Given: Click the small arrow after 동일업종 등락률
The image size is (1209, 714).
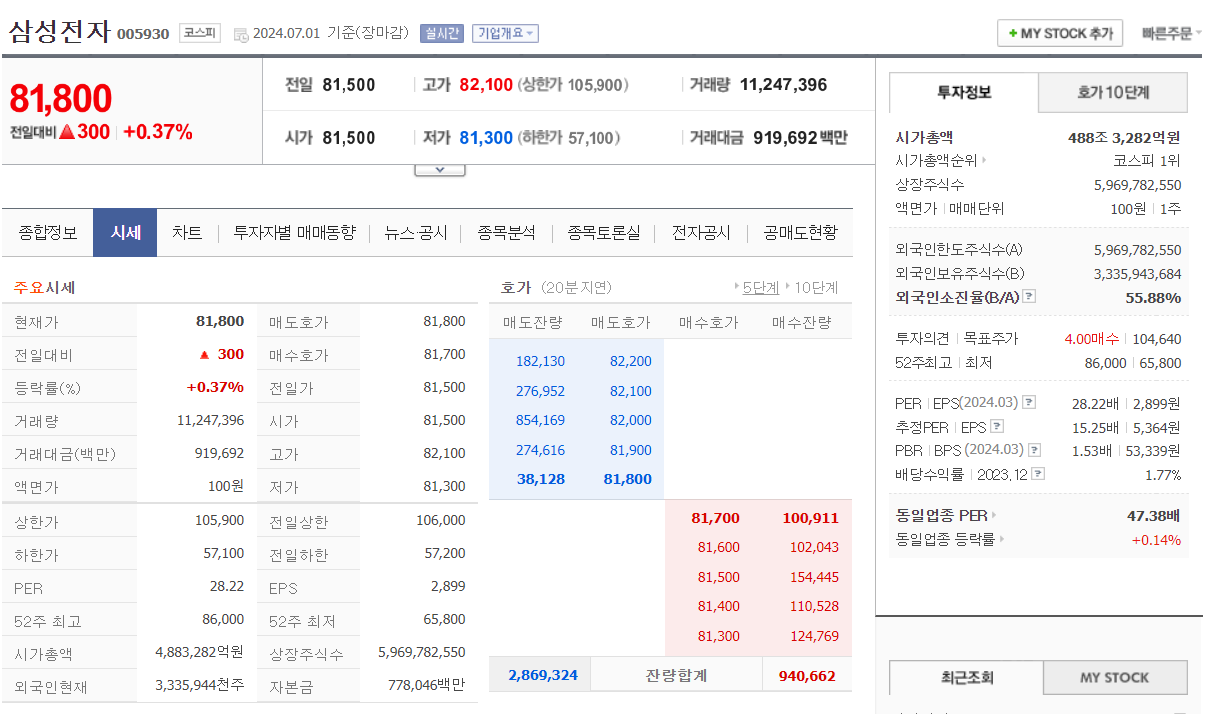Looking at the screenshot, I should point(1002,540).
